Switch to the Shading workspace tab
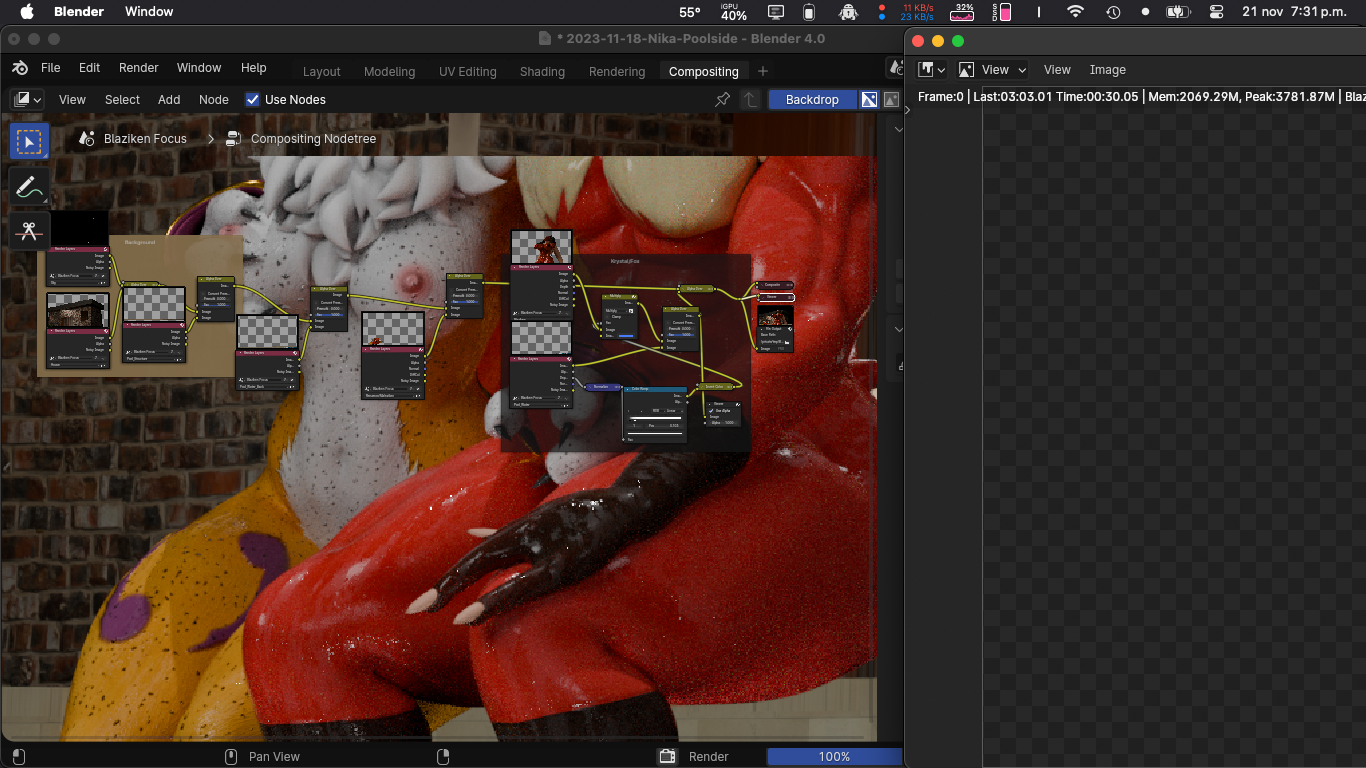 (542, 72)
